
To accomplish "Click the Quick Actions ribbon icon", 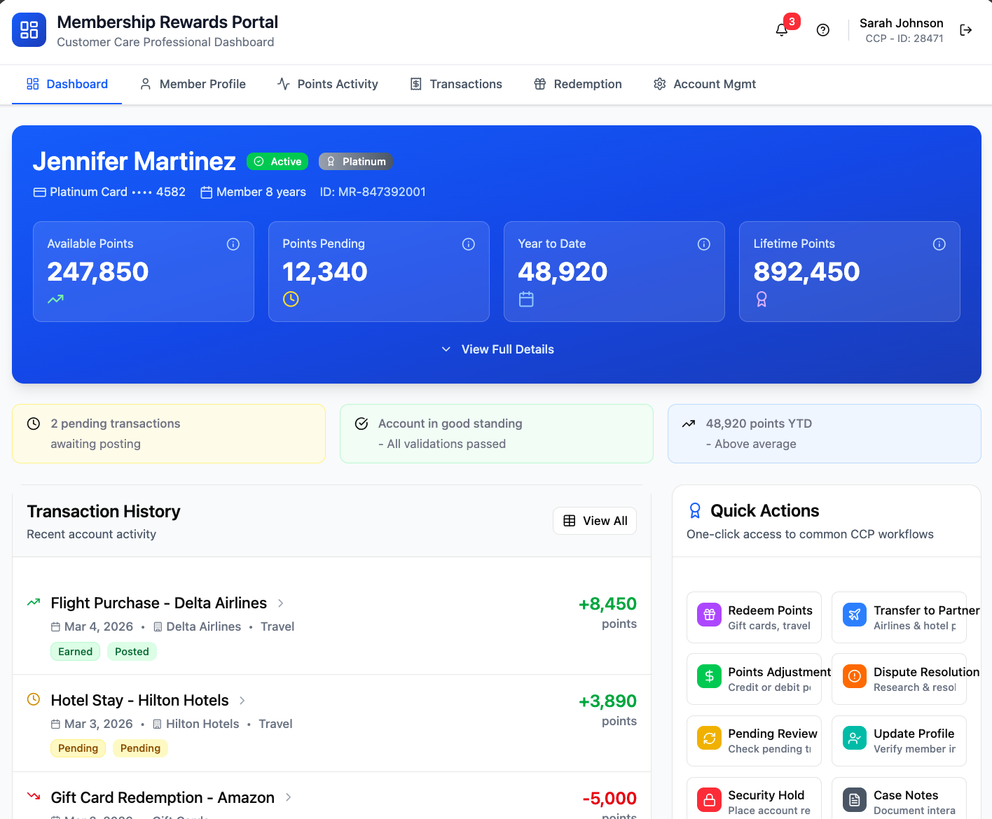I will pos(695,510).
